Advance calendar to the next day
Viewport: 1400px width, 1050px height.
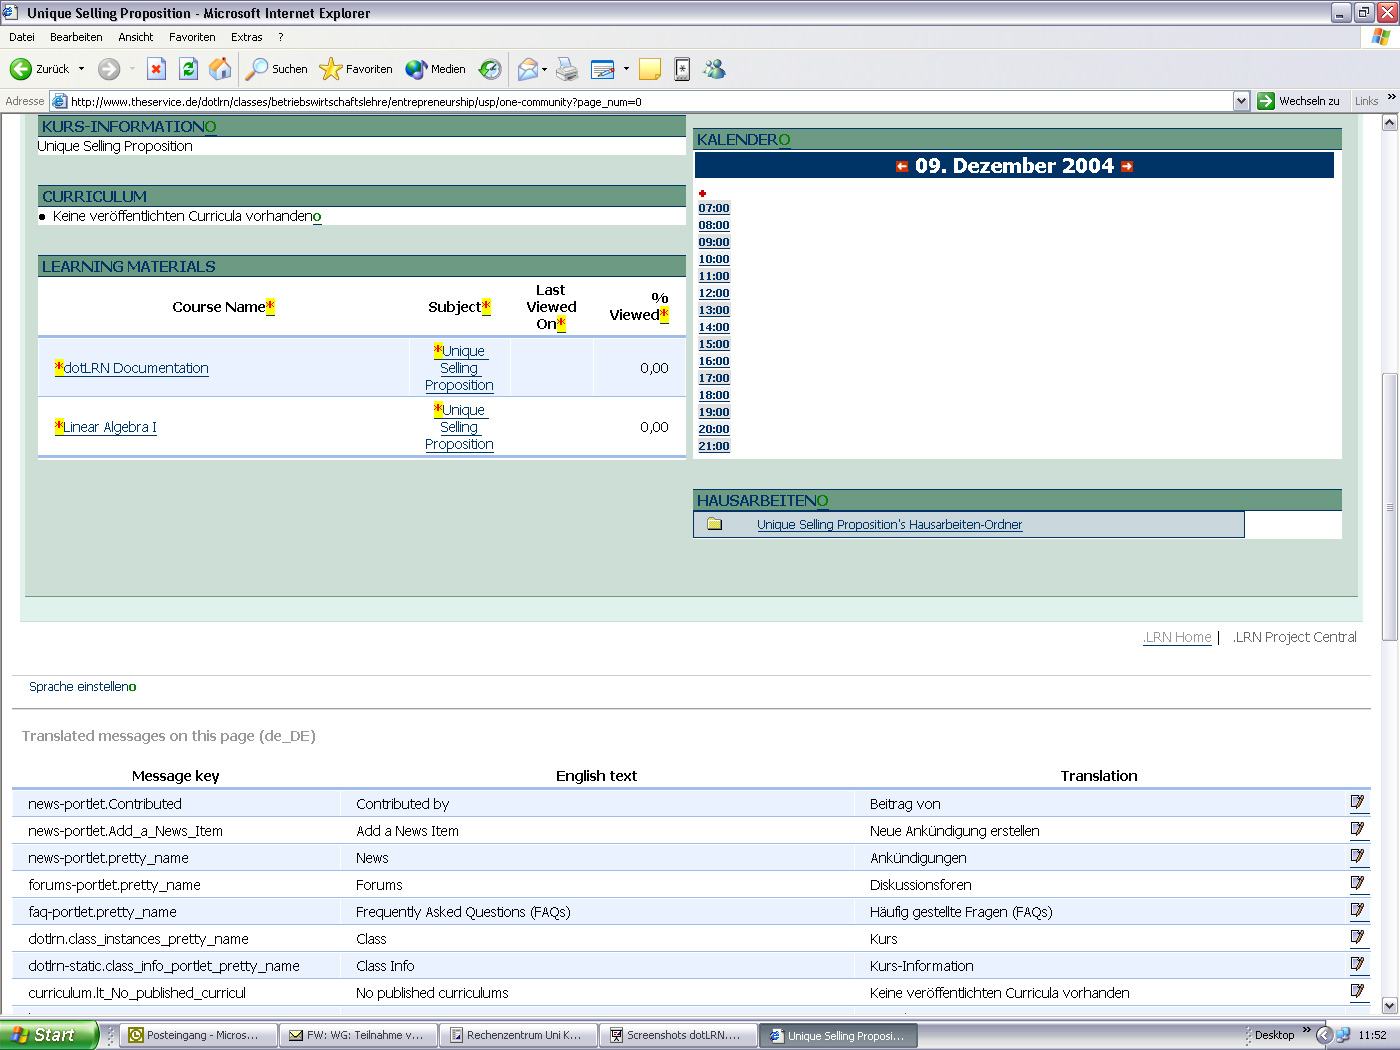click(1127, 165)
